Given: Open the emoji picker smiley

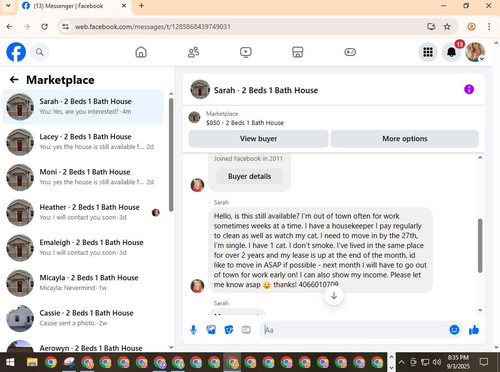Looking at the screenshot, I should (x=454, y=330).
